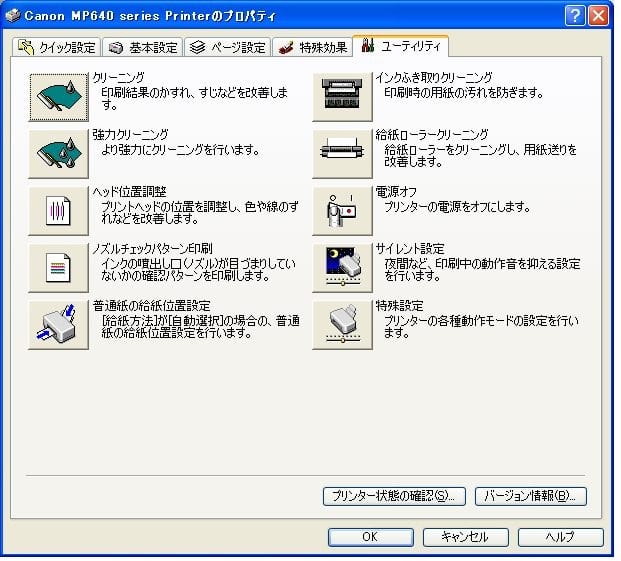Switch to the 基本設定 tab
The image size is (621, 561).
(143, 47)
